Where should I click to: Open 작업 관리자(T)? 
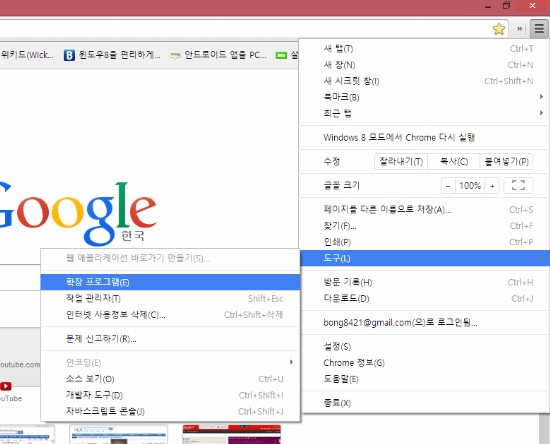(x=170, y=298)
